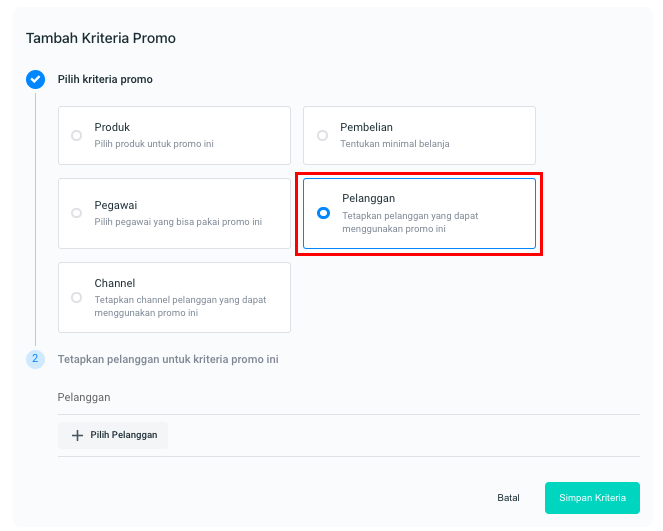
Task: Open the Pilih Pelanggan customer picker
Action: click(x=113, y=435)
